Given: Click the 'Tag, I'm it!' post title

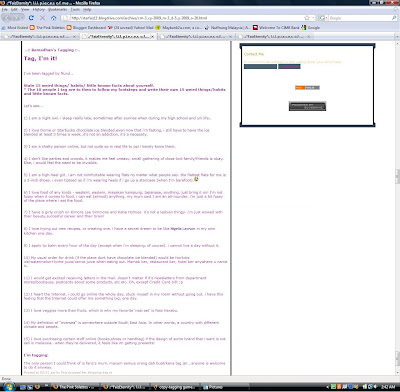Looking at the screenshot, I should point(41,58).
